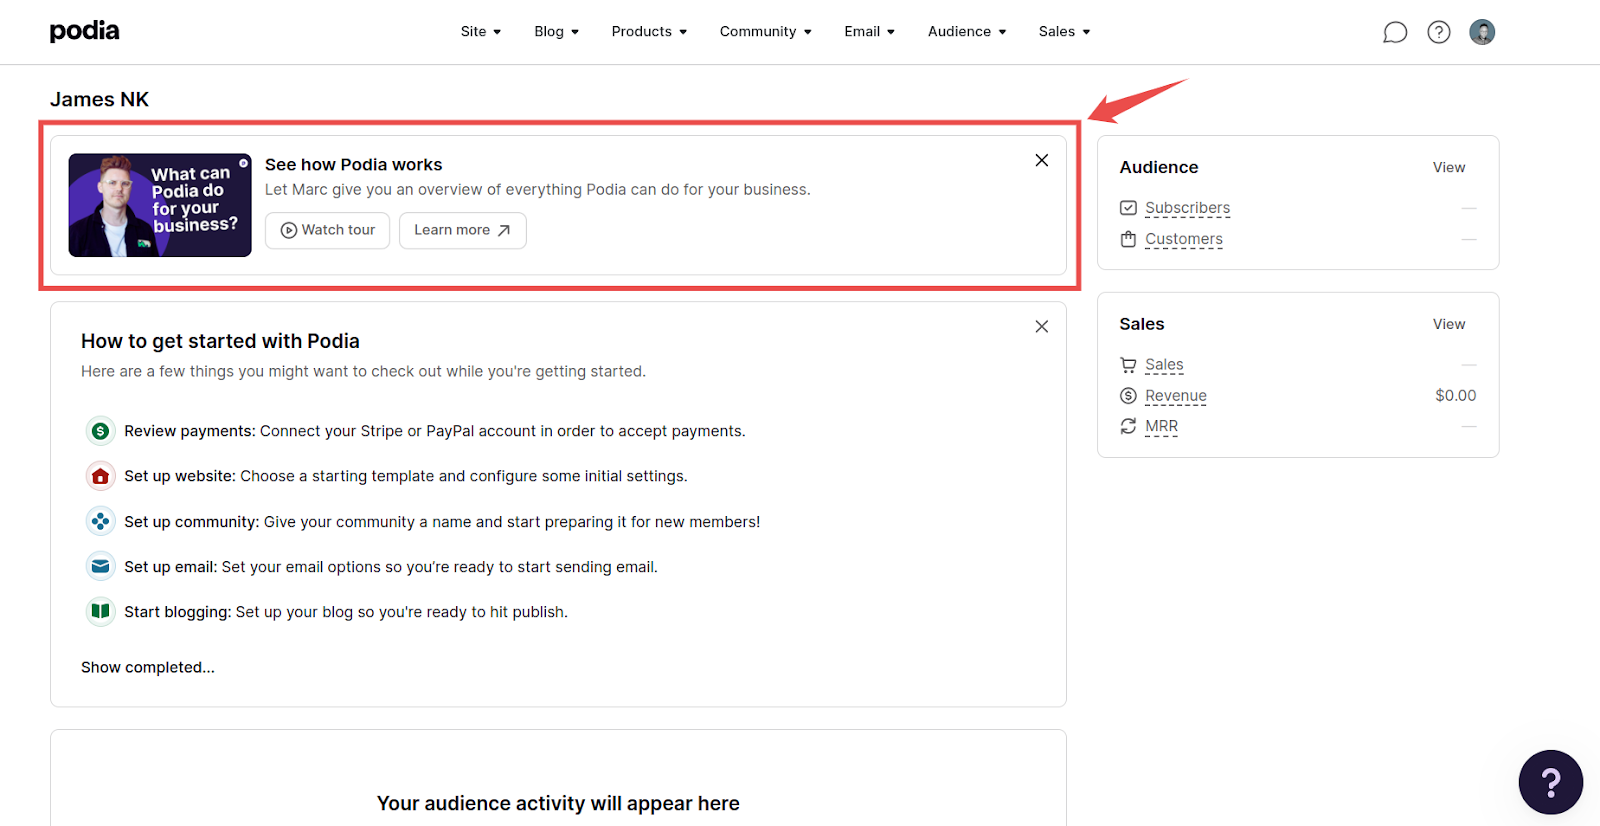Open the Customers link

pos(1184,239)
